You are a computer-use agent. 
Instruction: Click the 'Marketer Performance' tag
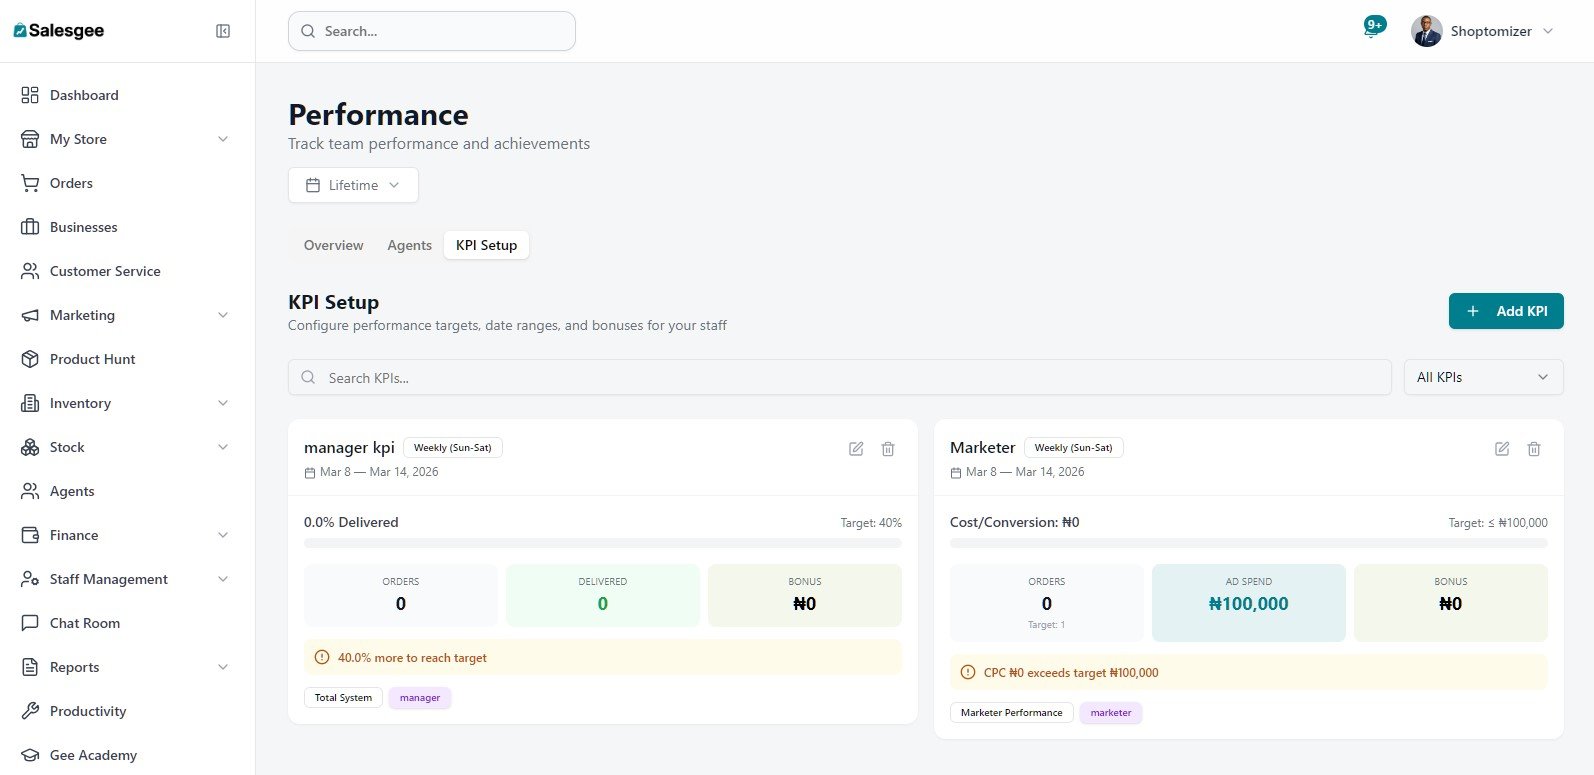click(x=1012, y=713)
